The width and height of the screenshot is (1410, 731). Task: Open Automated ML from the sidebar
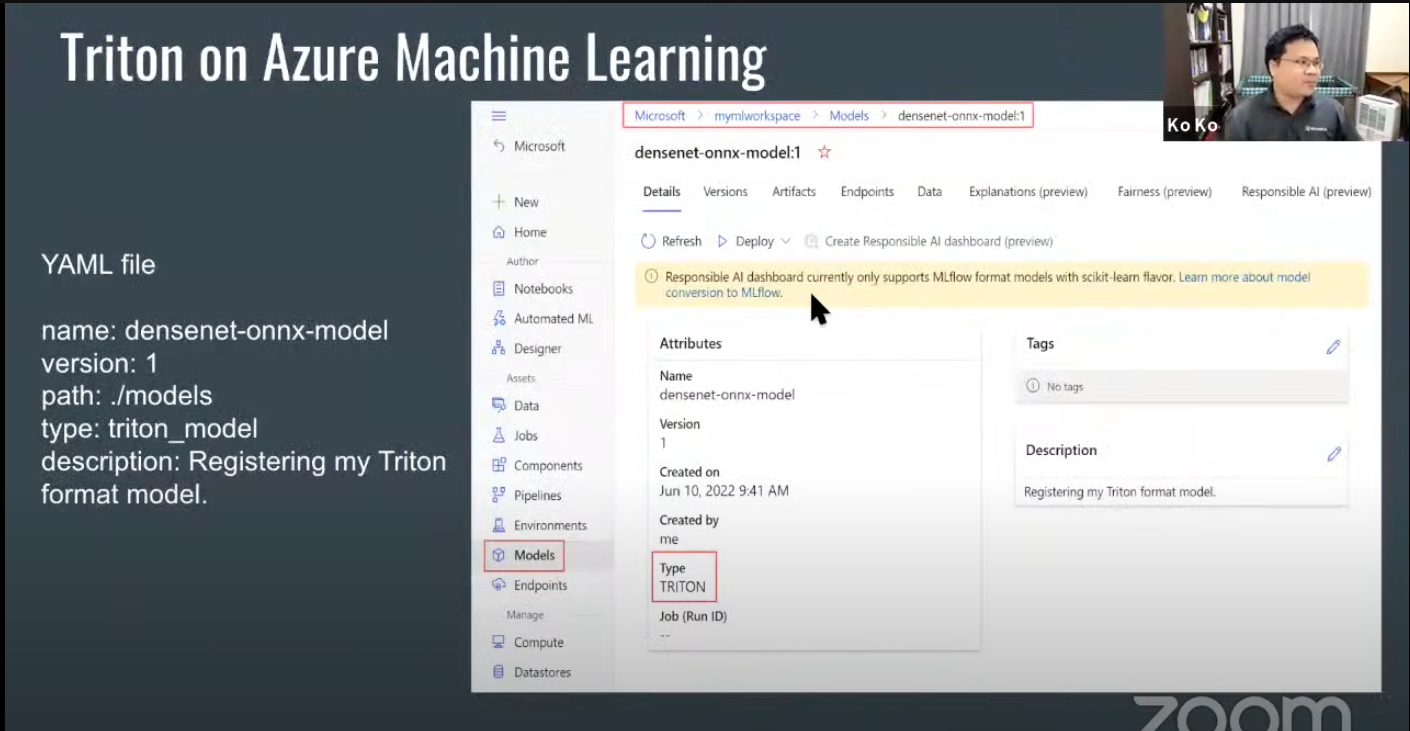[x=554, y=319]
